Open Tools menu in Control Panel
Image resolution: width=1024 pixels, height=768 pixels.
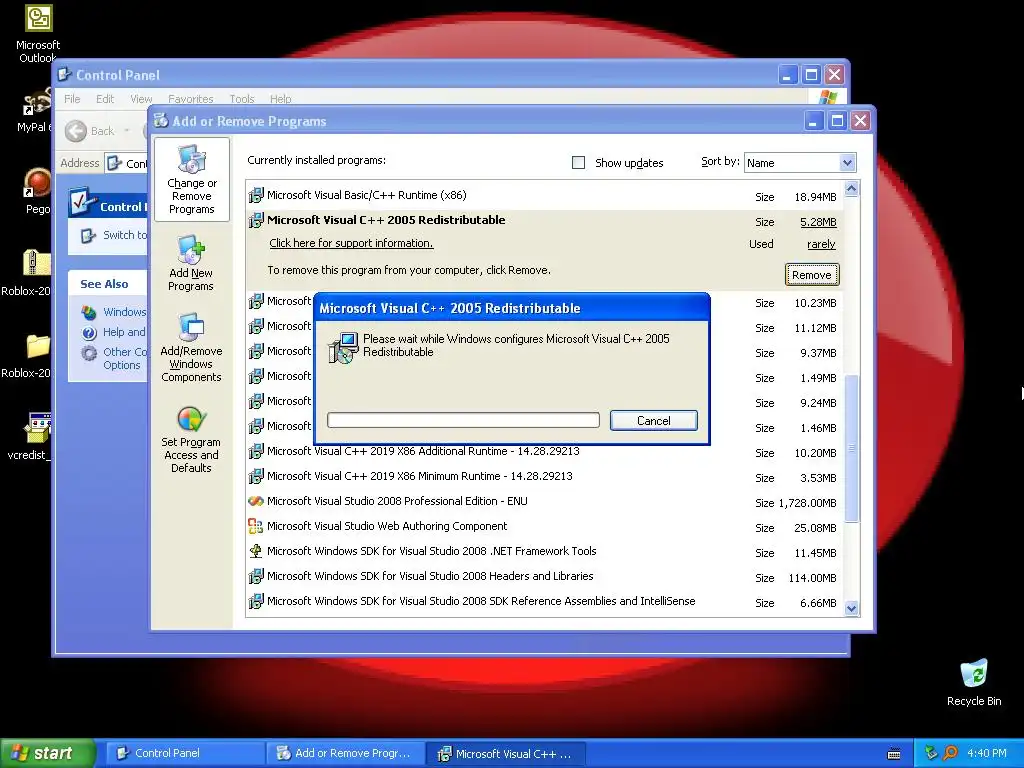242,99
